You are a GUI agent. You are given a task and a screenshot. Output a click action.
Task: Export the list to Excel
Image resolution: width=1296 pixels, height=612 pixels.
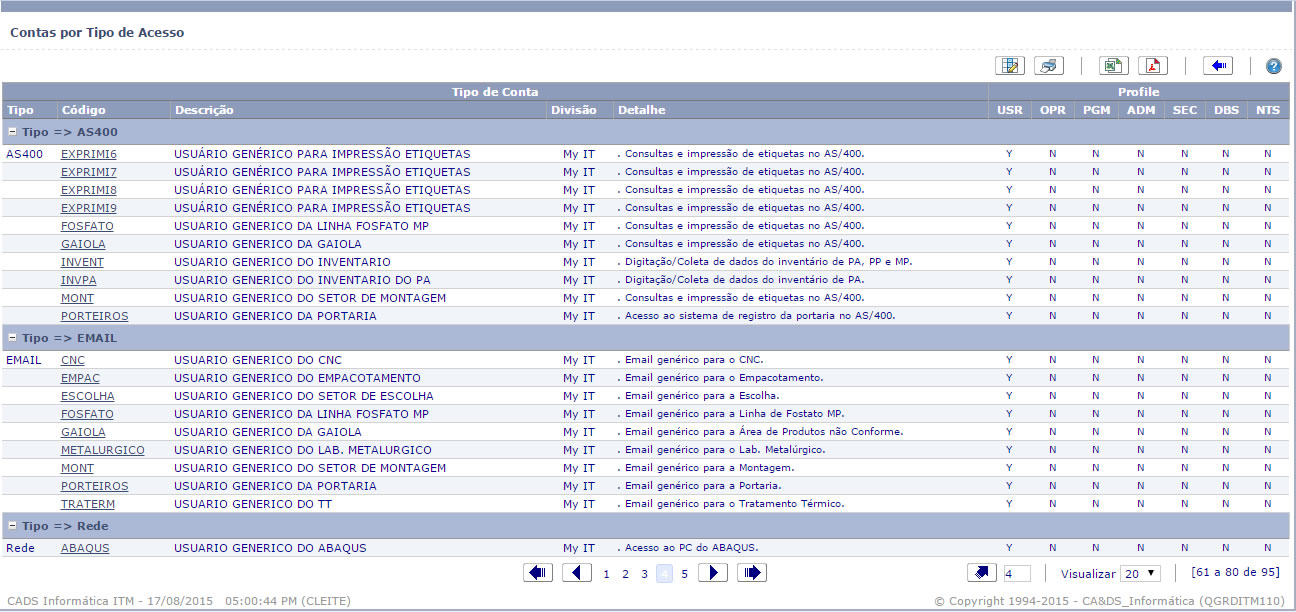point(1113,66)
